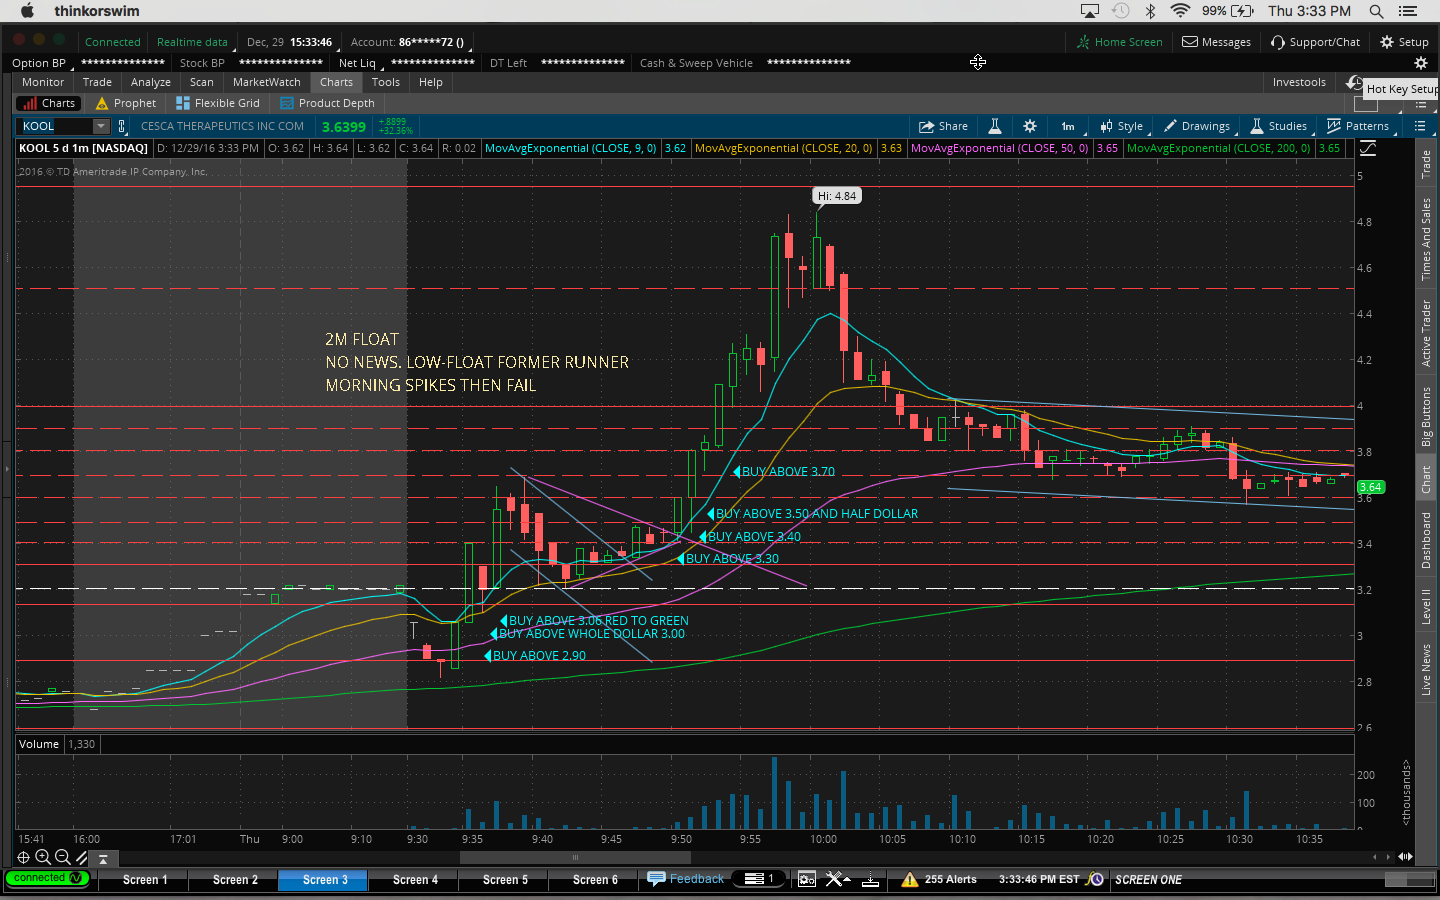Zoom in on the chart
1440x900 pixels.
pyautogui.click(x=43, y=857)
